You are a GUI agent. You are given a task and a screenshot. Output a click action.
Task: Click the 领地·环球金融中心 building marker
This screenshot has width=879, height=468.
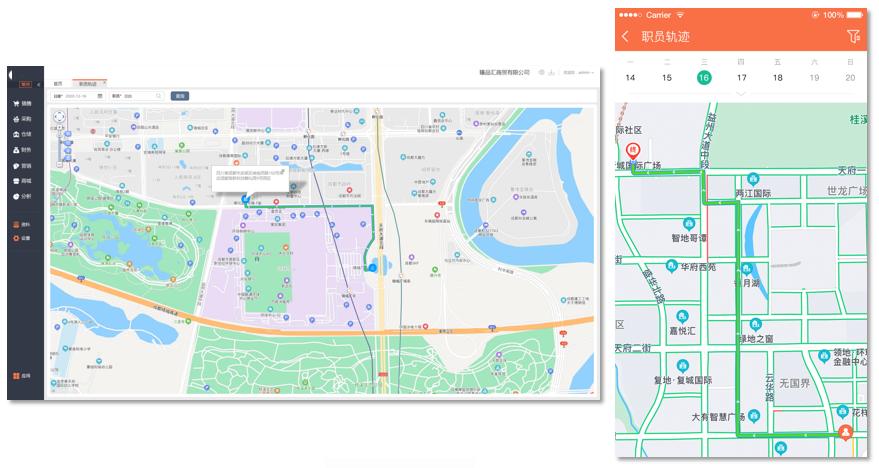tap(824, 355)
